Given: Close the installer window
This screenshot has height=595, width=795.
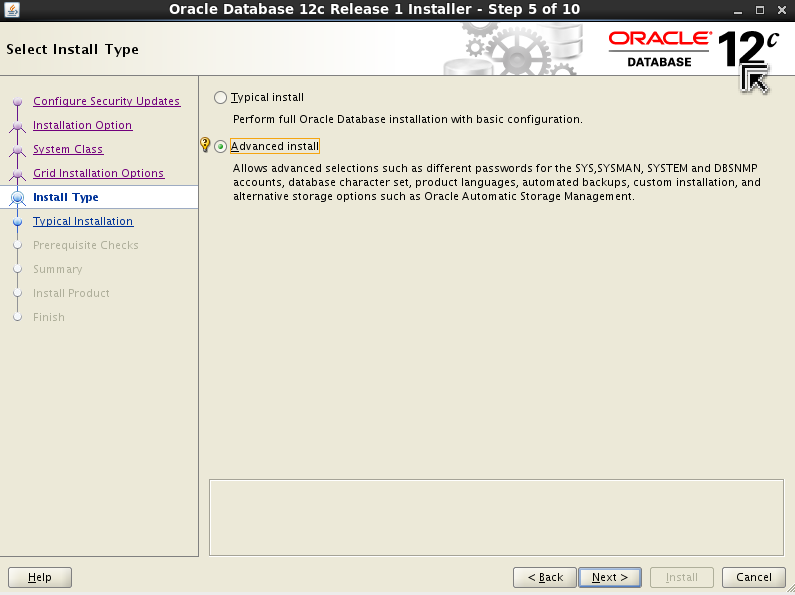Looking at the screenshot, I should [x=782, y=10].
